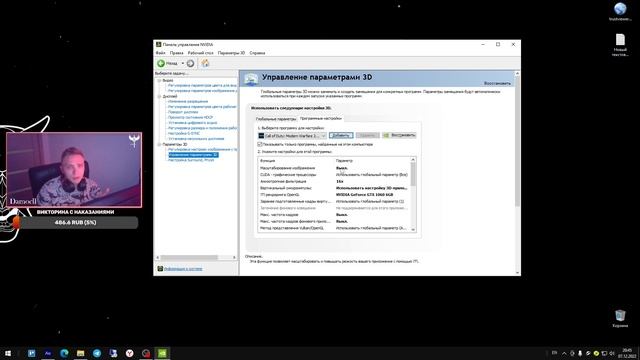Click settings list scroll-down arrow
640x360 pixels.
[413, 230]
